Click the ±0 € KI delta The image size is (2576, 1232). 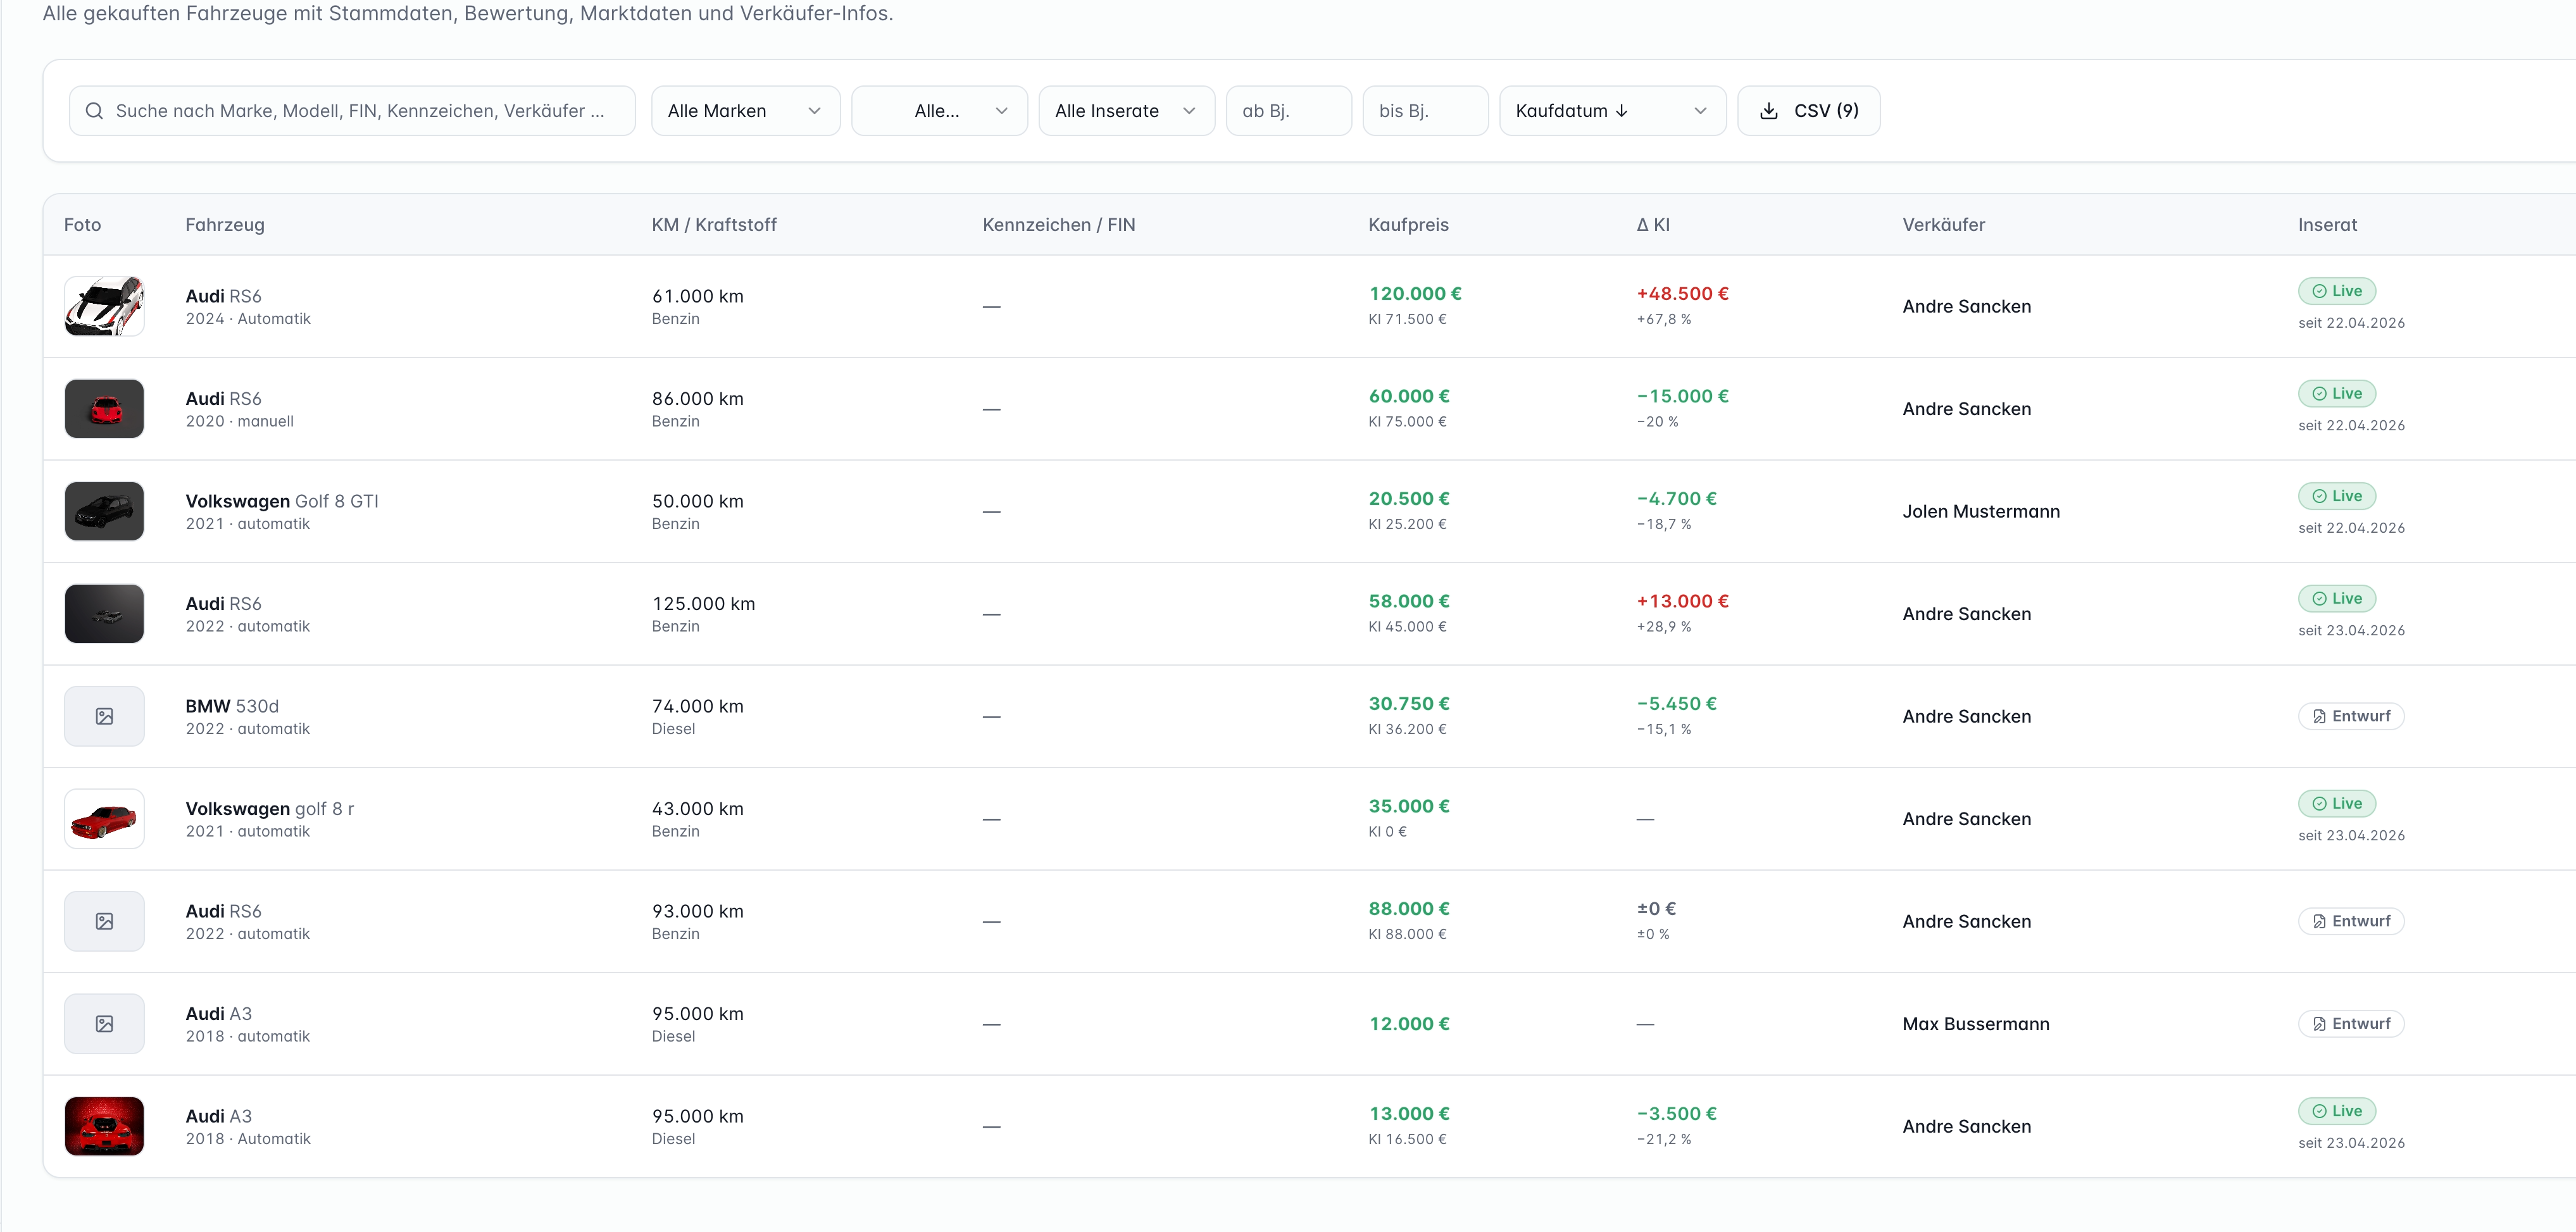tap(1656, 909)
